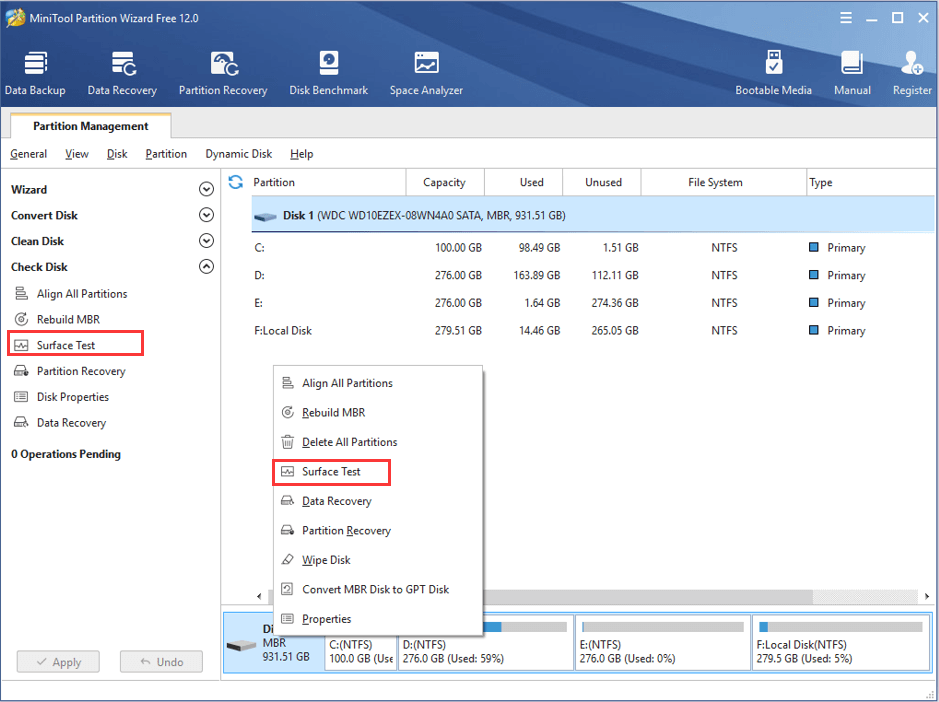Open the Manual

coord(852,73)
